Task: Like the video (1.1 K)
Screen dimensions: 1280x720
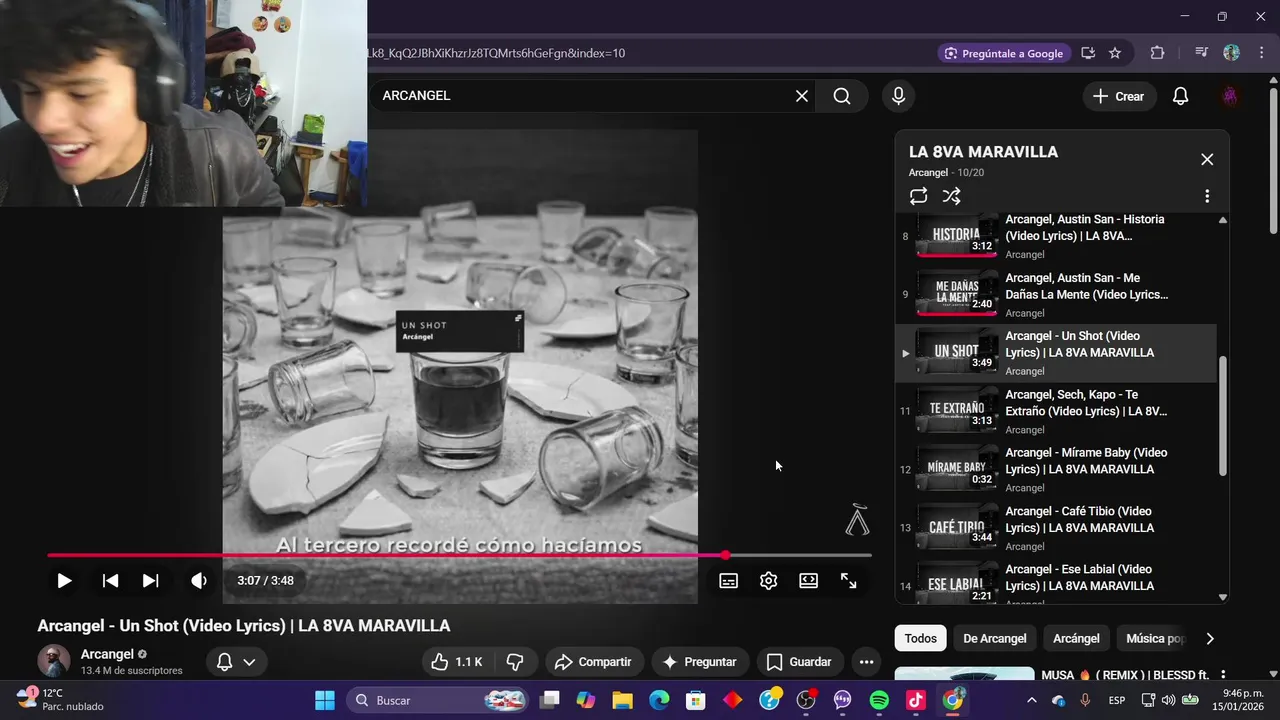Action: pos(457,662)
